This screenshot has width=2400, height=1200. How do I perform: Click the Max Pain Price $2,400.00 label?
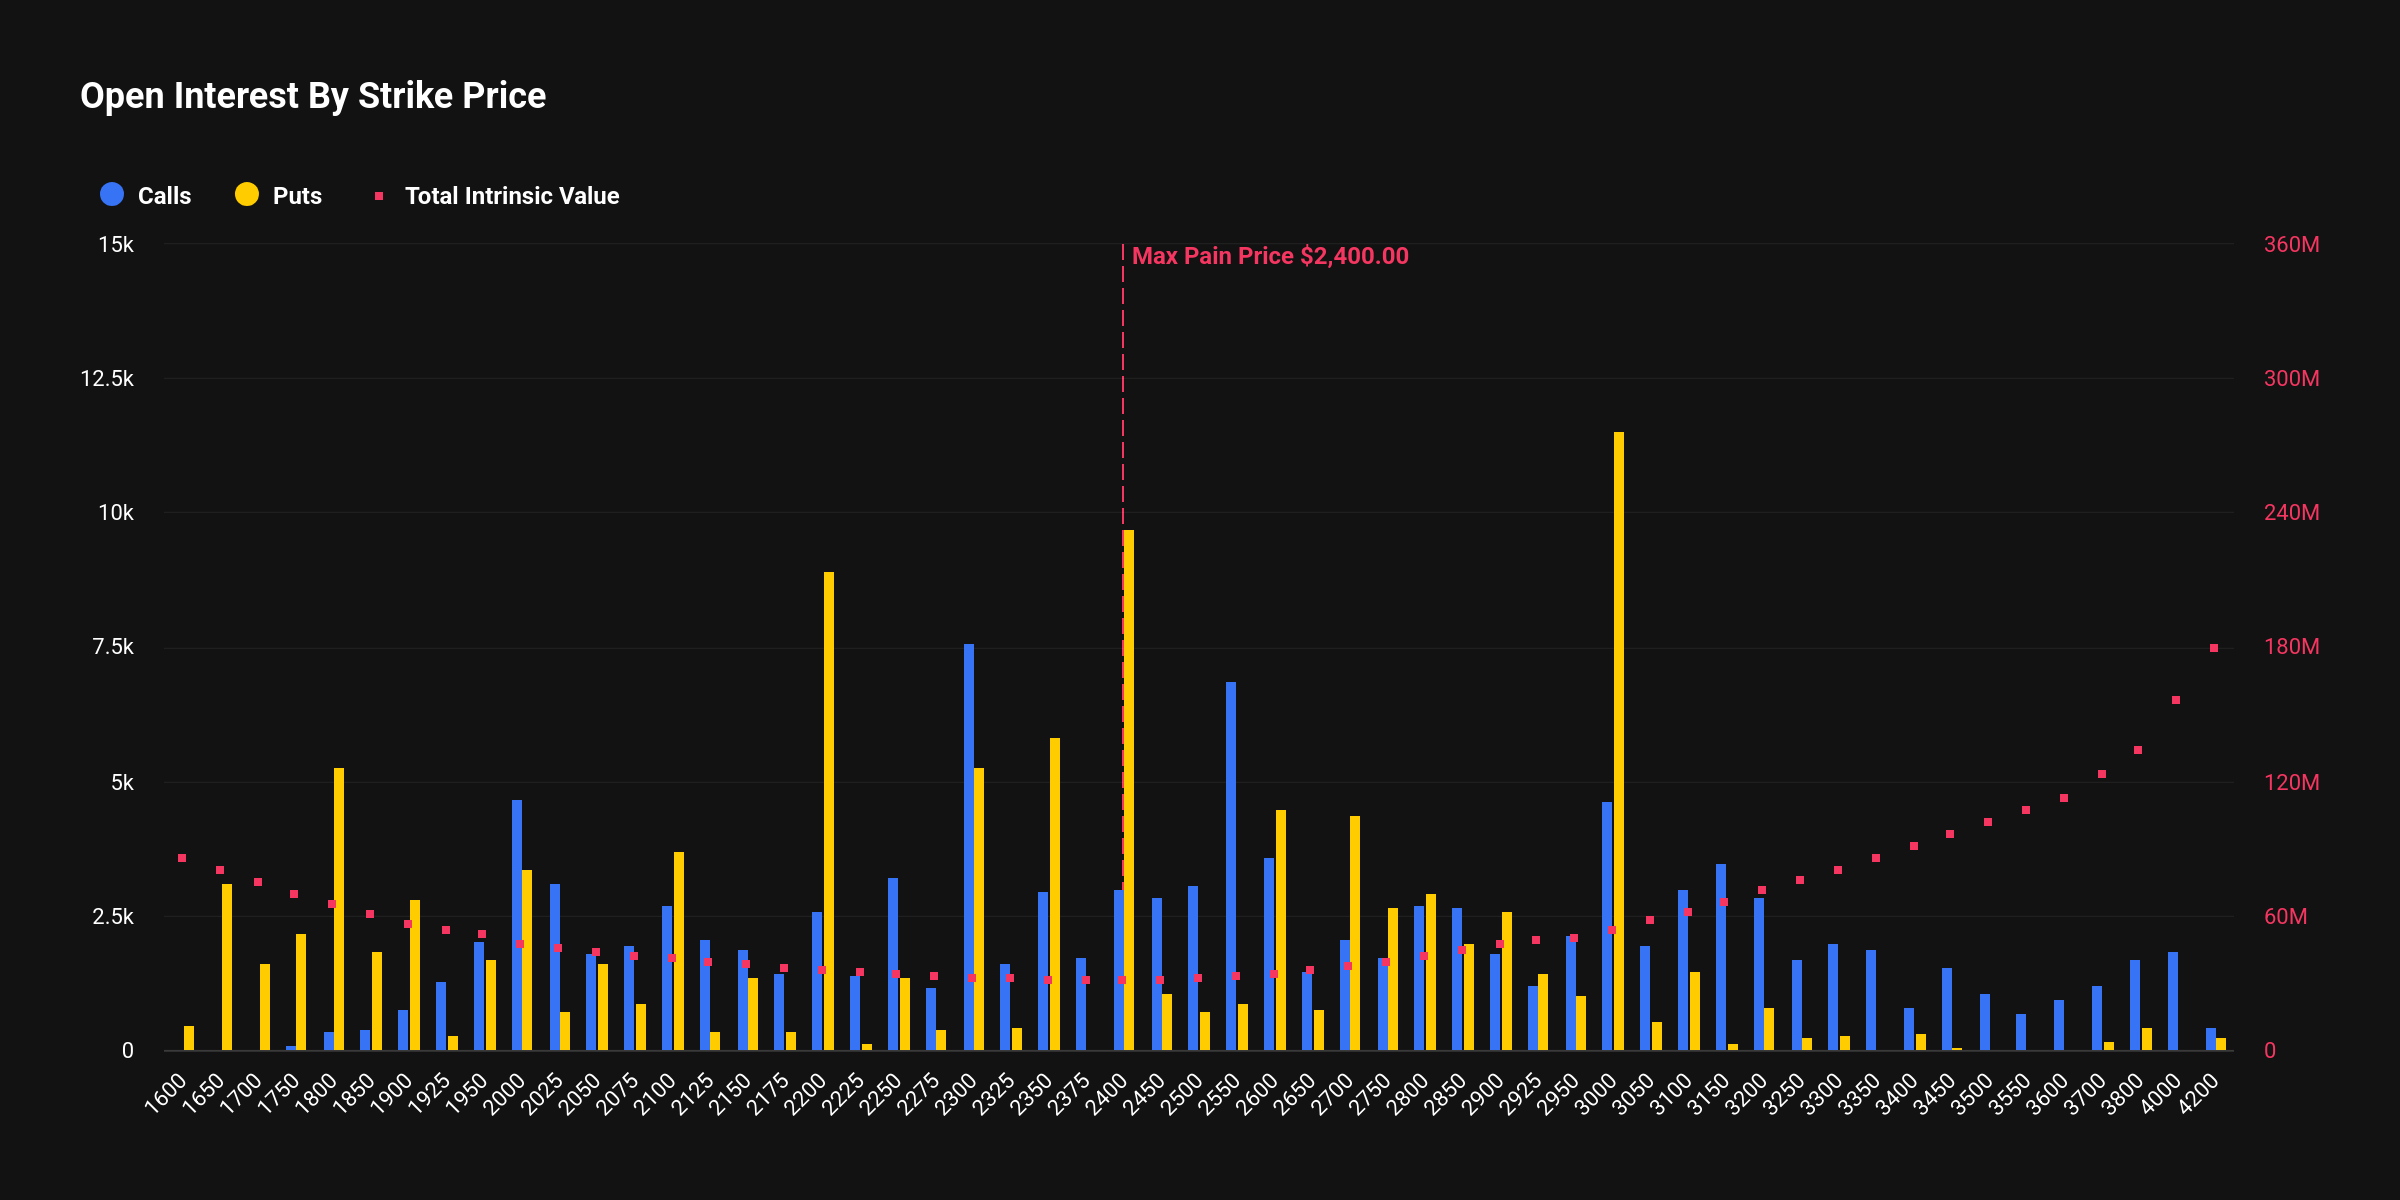1269,256
